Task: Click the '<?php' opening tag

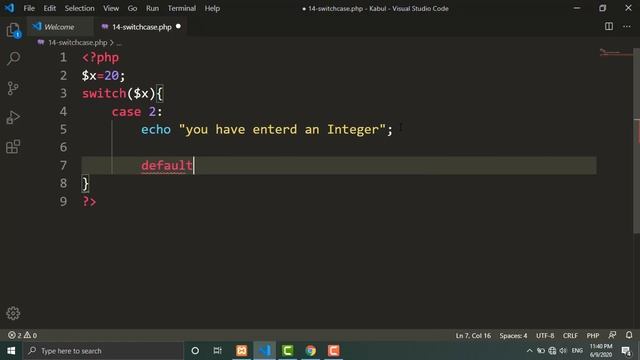Action: [100, 58]
